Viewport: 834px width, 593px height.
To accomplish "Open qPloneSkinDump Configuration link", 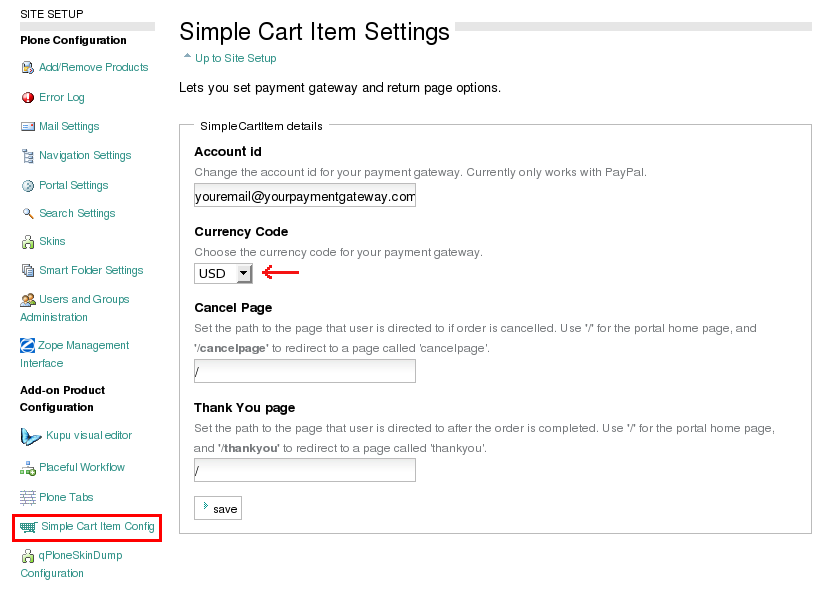I will 71,564.
